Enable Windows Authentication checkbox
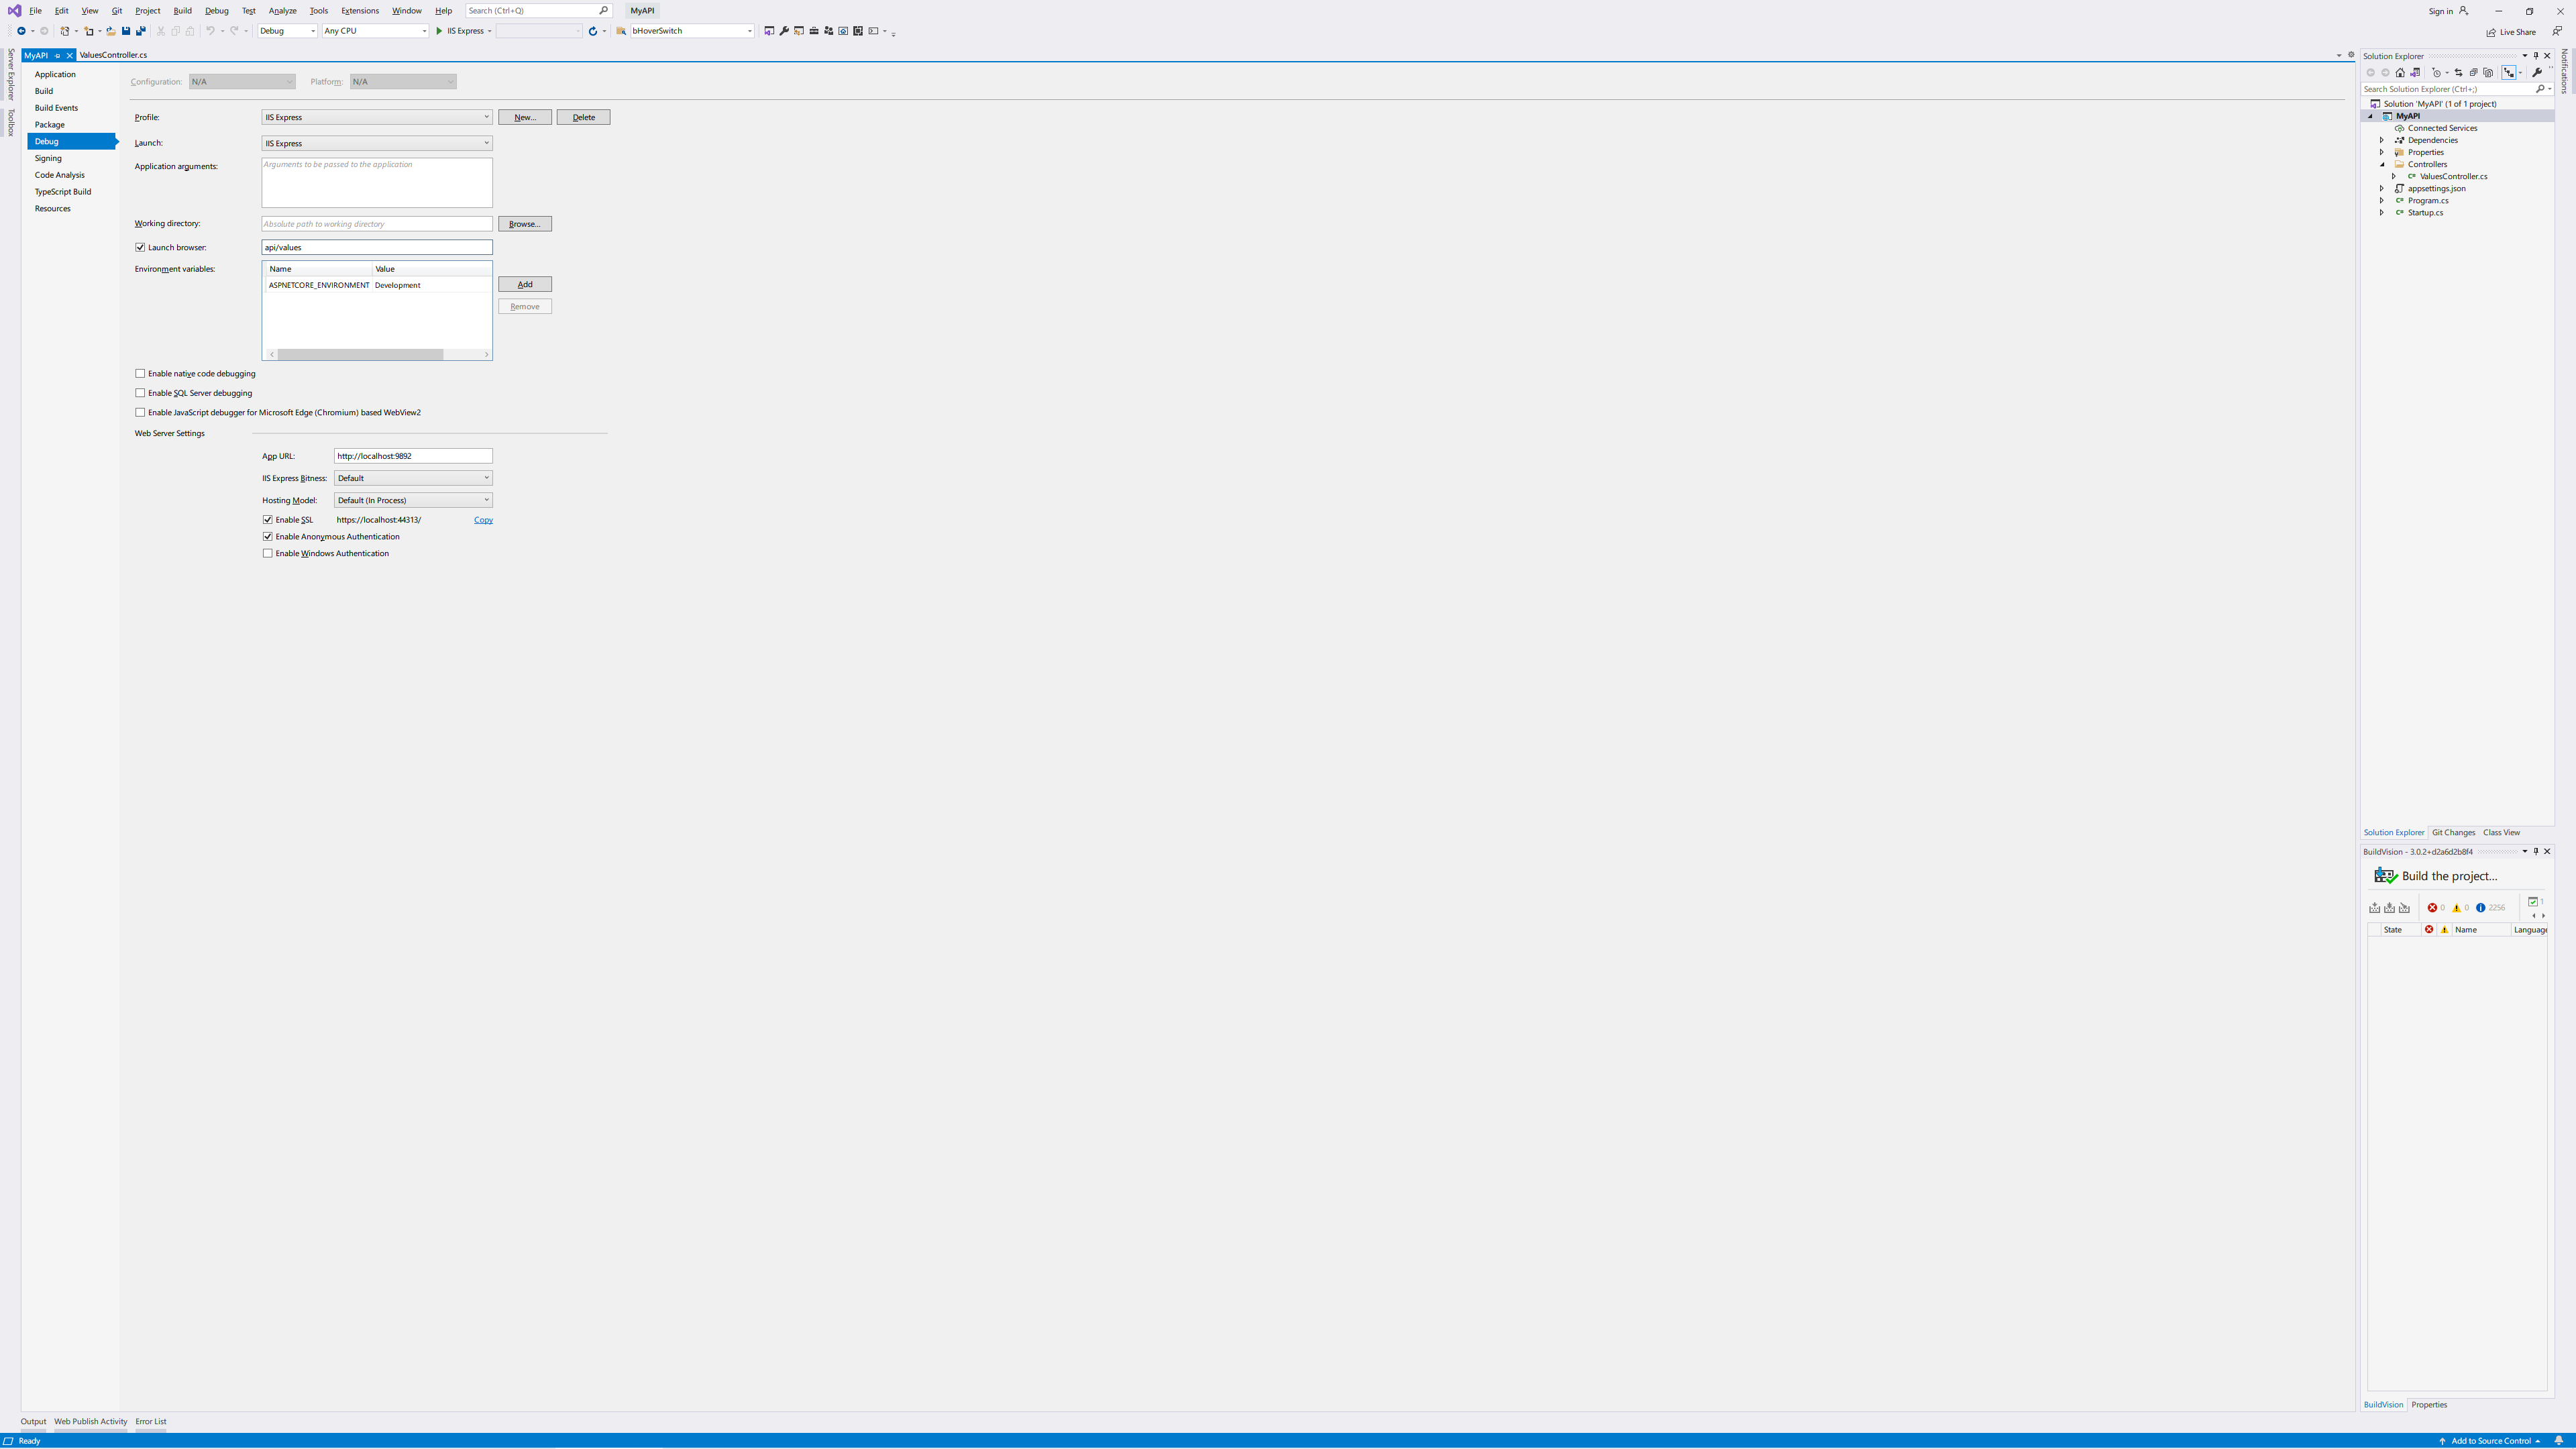 pos(268,553)
